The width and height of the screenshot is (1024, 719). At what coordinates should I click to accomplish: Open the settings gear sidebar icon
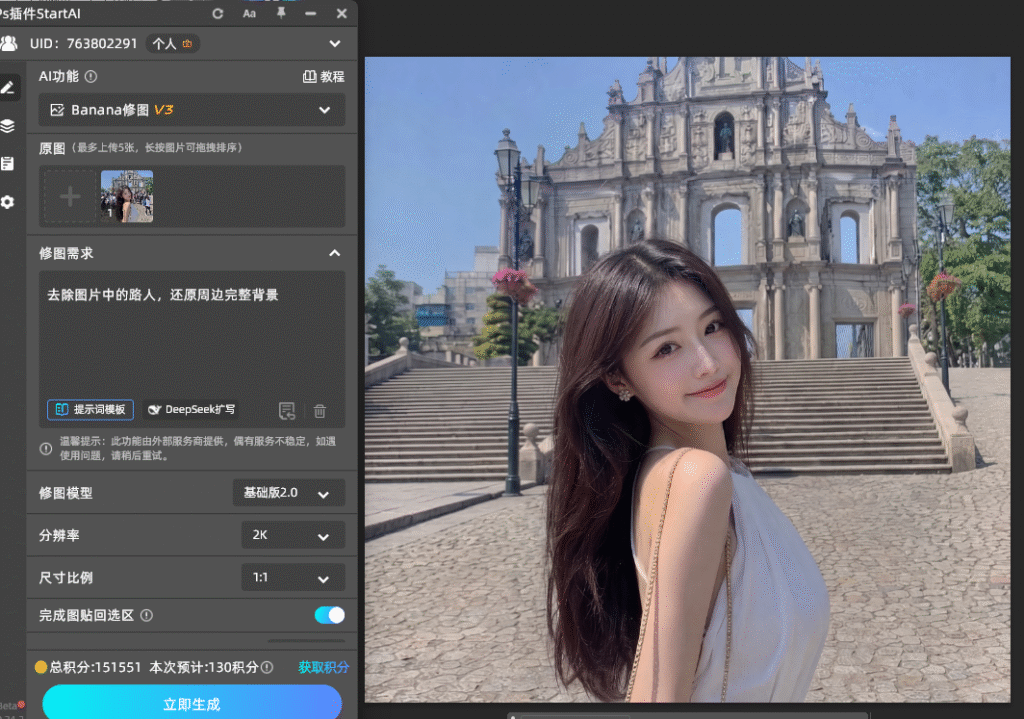pos(8,202)
